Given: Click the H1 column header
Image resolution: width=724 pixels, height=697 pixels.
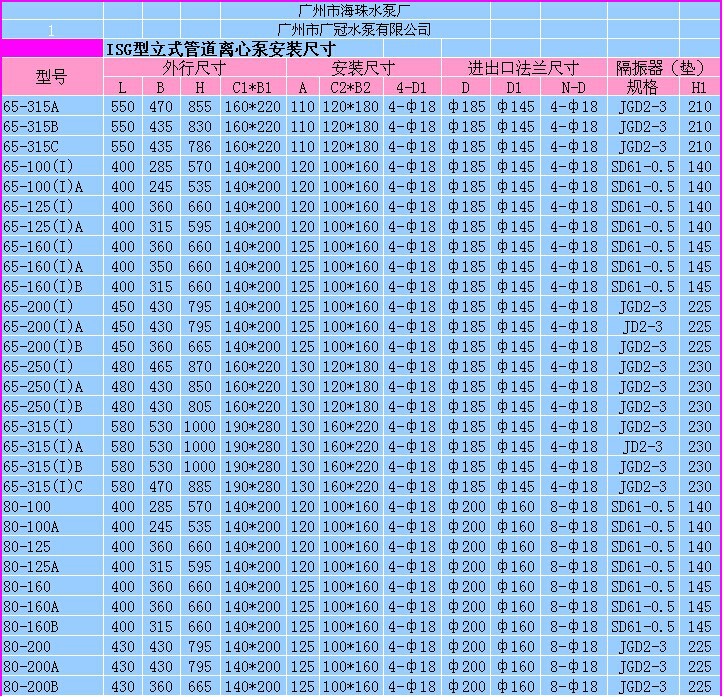Looking at the screenshot, I should 699,87.
